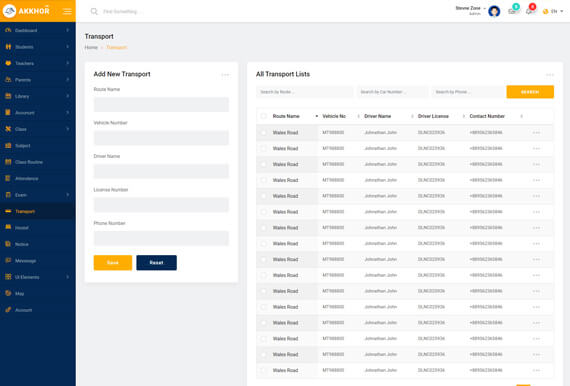Screen dimensions: 570x386
Task: Click the yellow Save button
Action: click(x=113, y=262)
